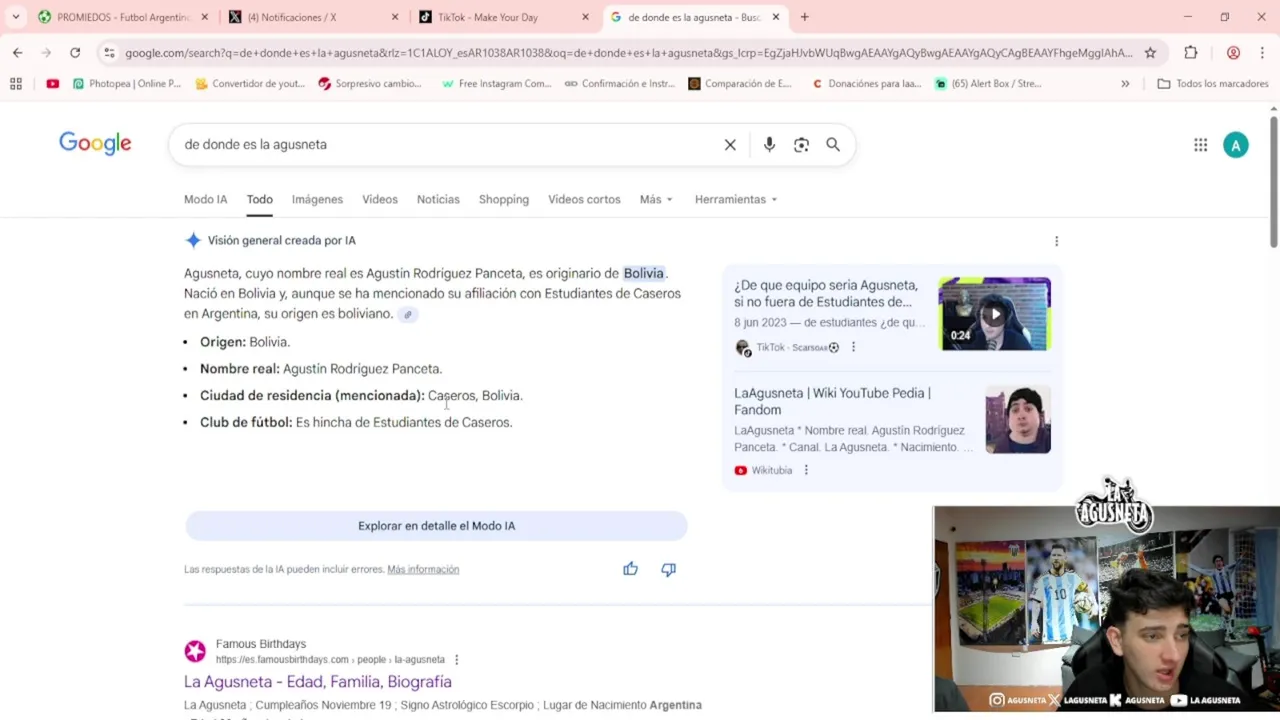Open La Agusneta - Edad, Familia, Biografía result
Screen dimensions: 1280x720
[318, 682]
